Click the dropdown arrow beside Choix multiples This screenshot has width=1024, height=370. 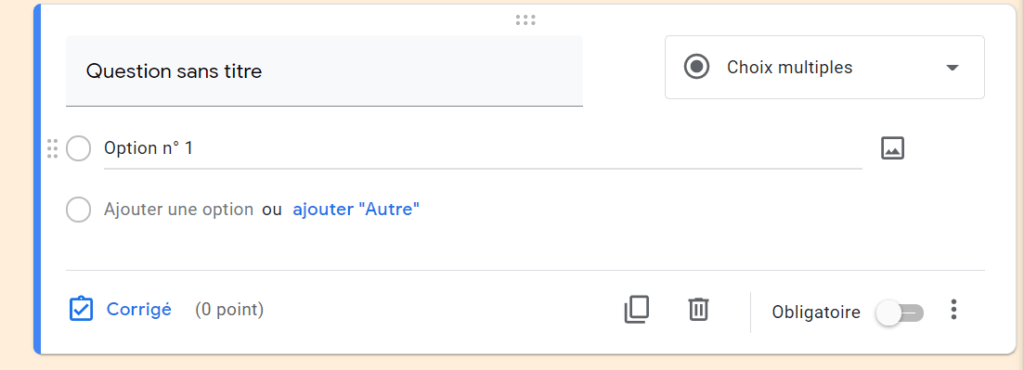pyautogui.click(x=952, y=67)
